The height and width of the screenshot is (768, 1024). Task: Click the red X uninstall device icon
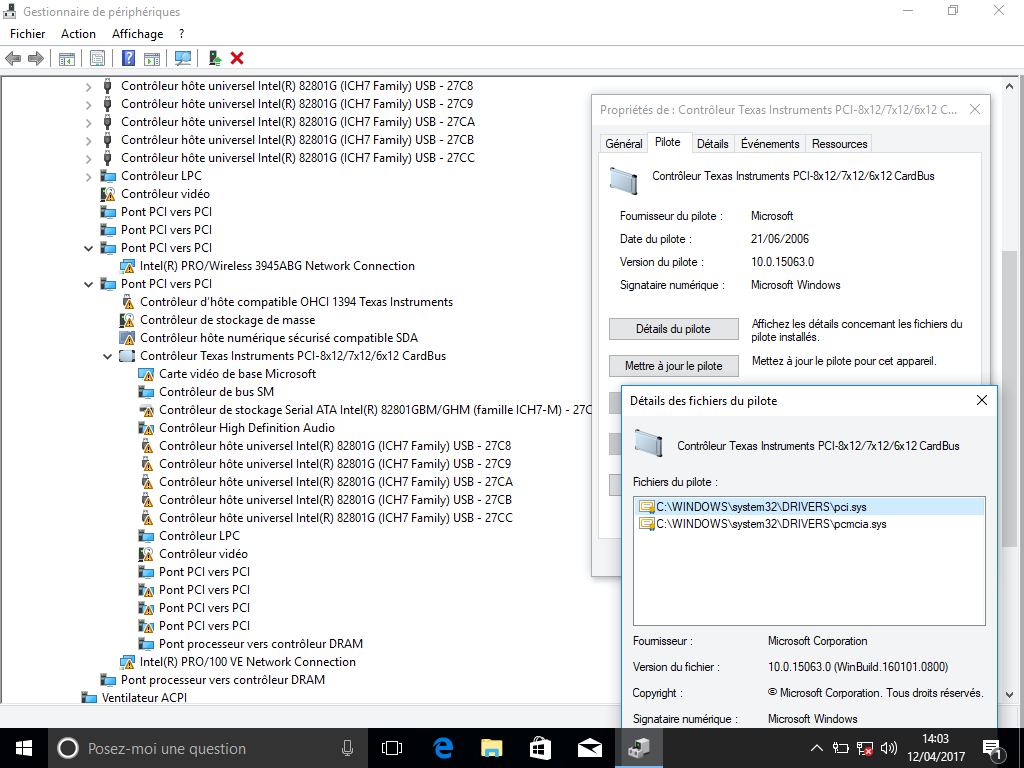(x=237, y=59)
